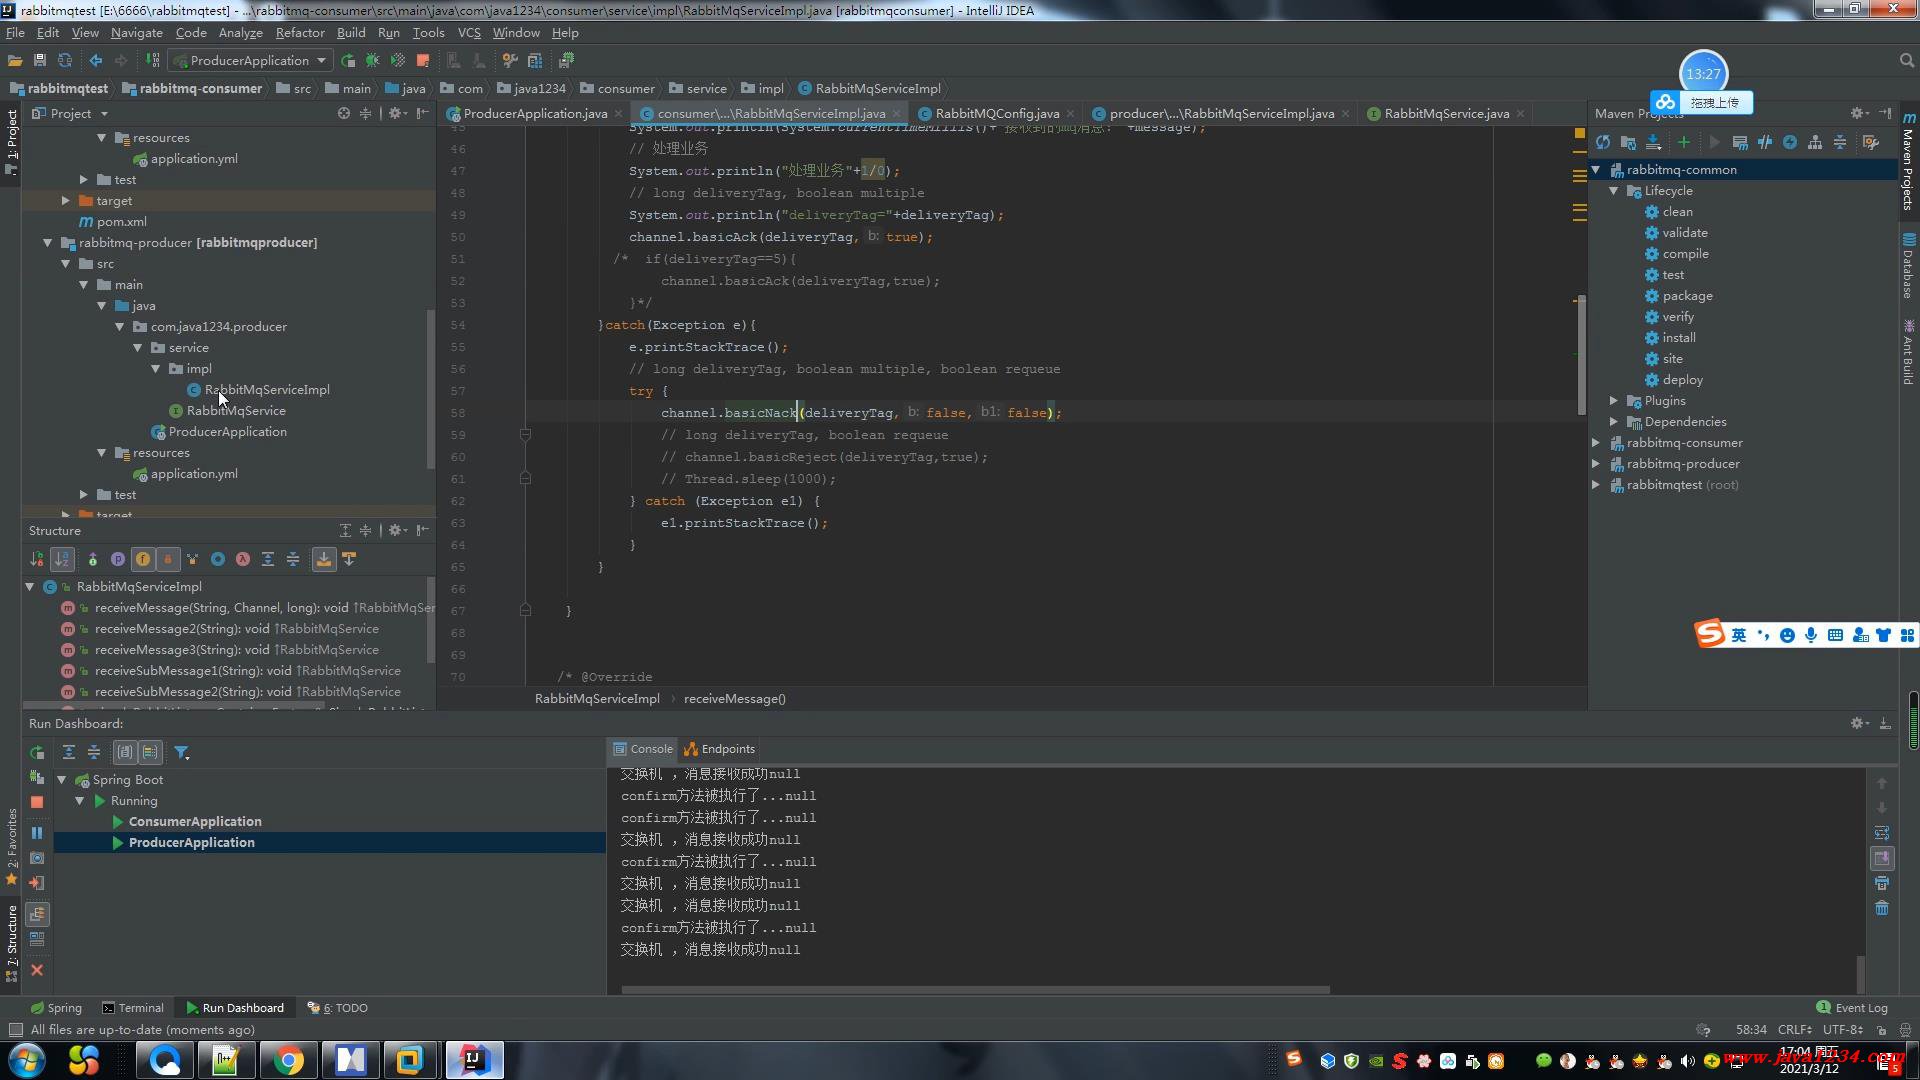
Task: Run ProducerApplication with the green rerun icon
Action: 348,60
